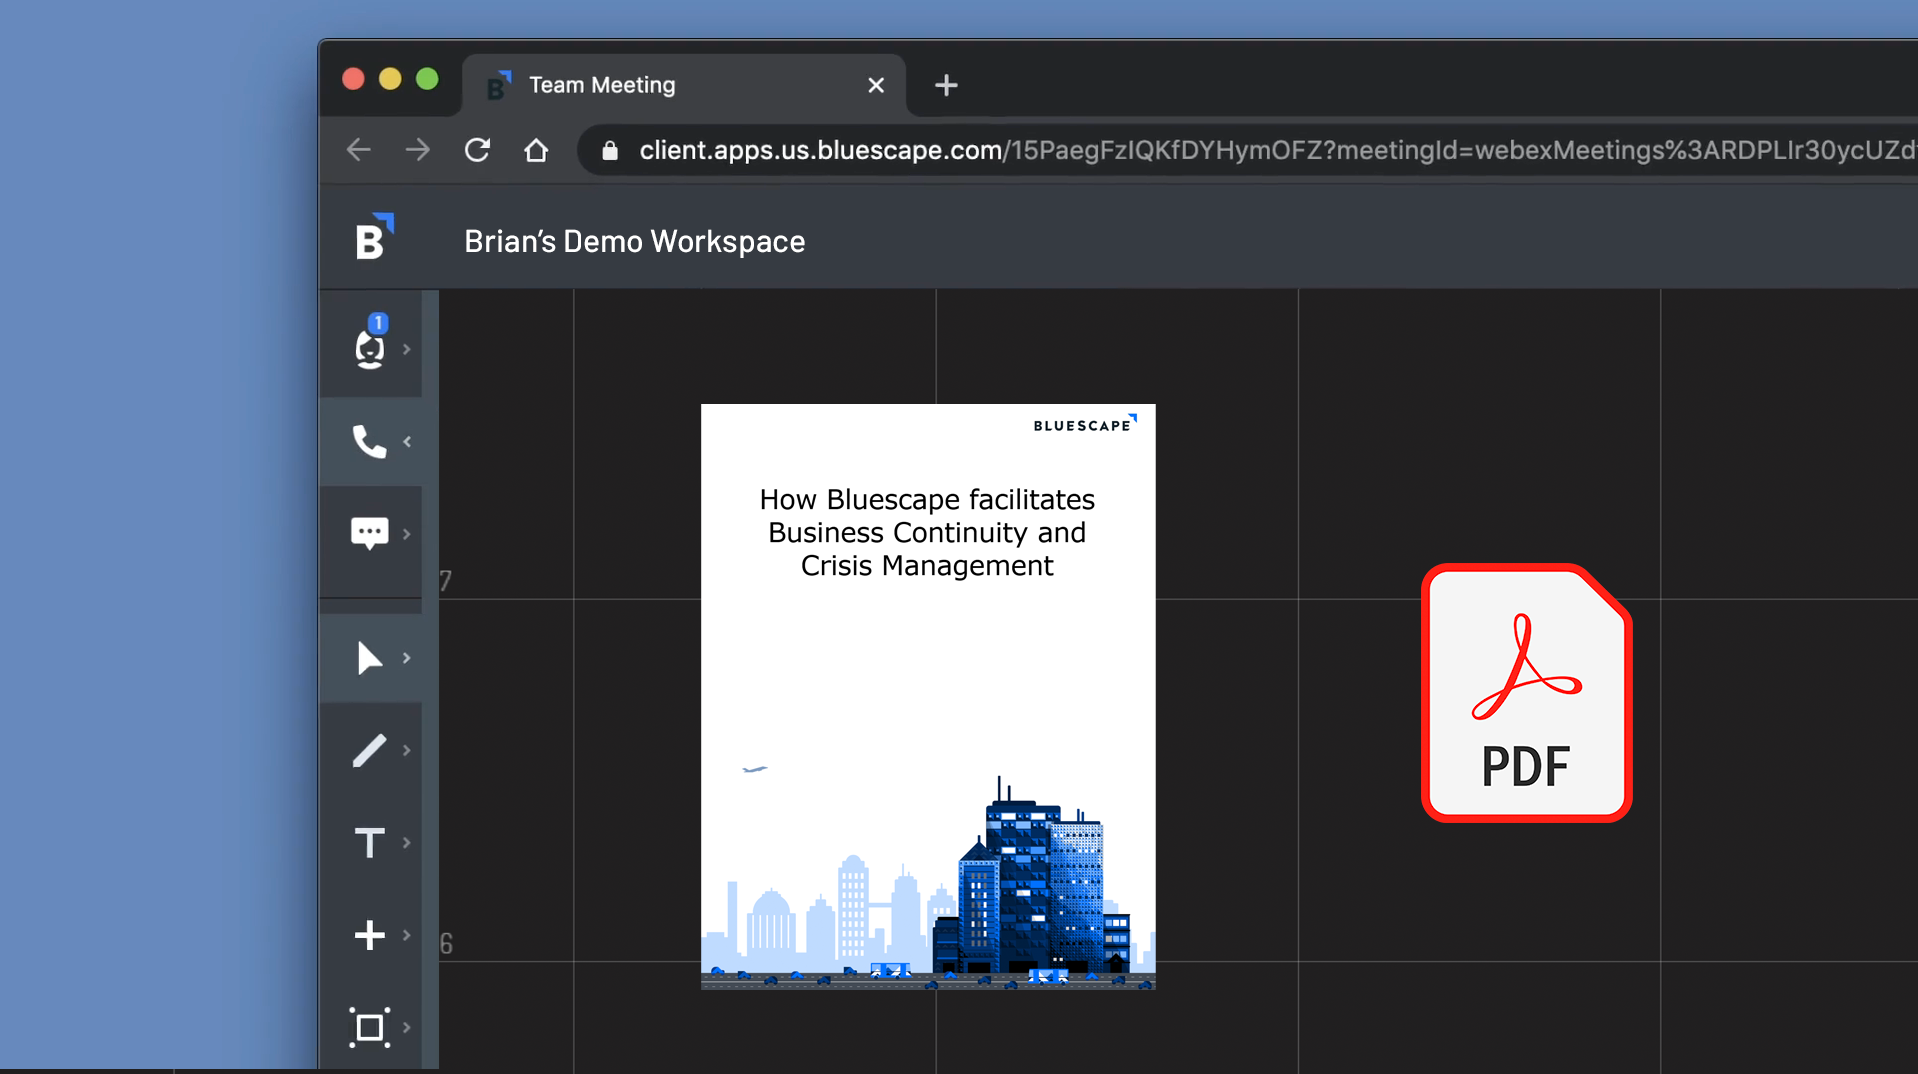Close the Team Meeting tab
1918x1074 pixels.
pos(876,86)
